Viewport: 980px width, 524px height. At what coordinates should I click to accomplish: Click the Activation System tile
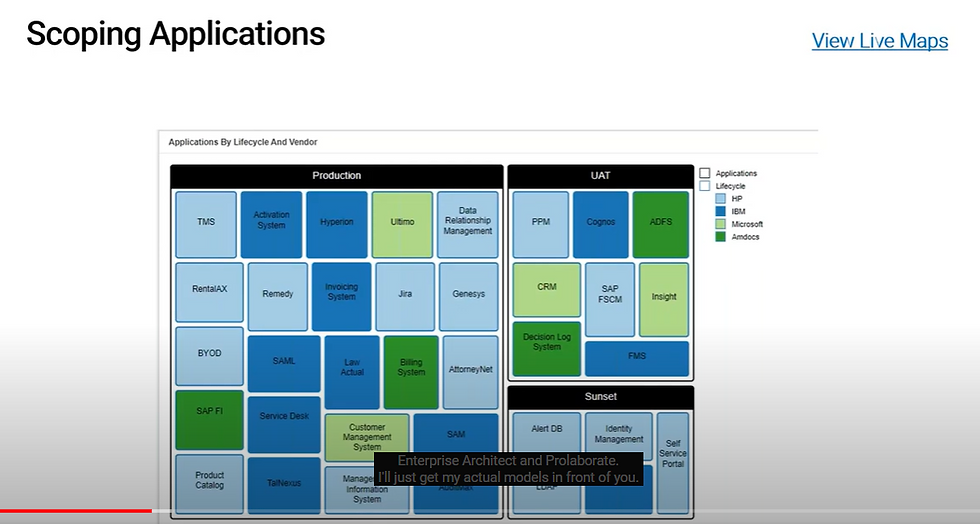coord(271,224)
